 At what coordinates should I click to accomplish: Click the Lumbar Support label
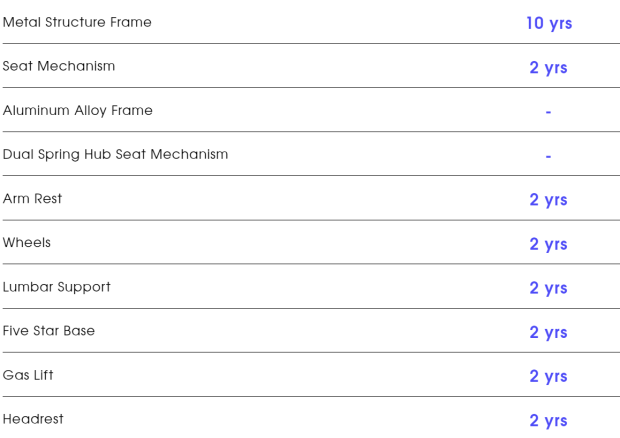(57, 287)
